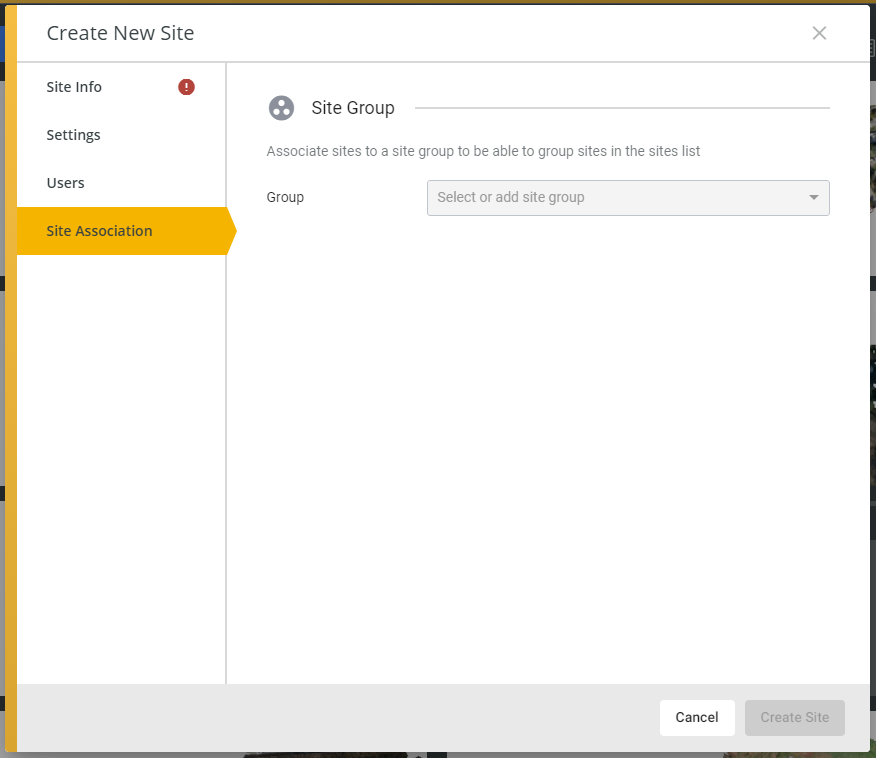Click the Cancel button
The width and height of the screenshot is (876, 758).
(697, 717)
